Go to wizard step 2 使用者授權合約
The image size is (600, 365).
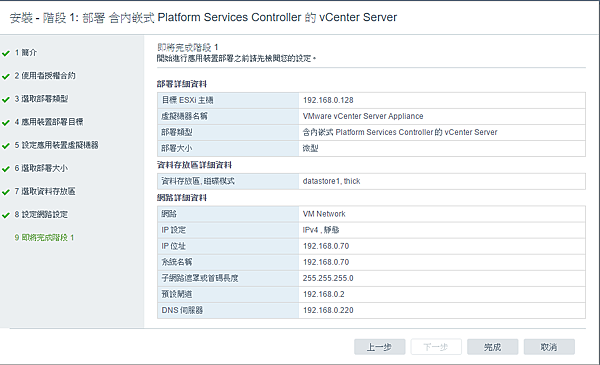(45, 76)
